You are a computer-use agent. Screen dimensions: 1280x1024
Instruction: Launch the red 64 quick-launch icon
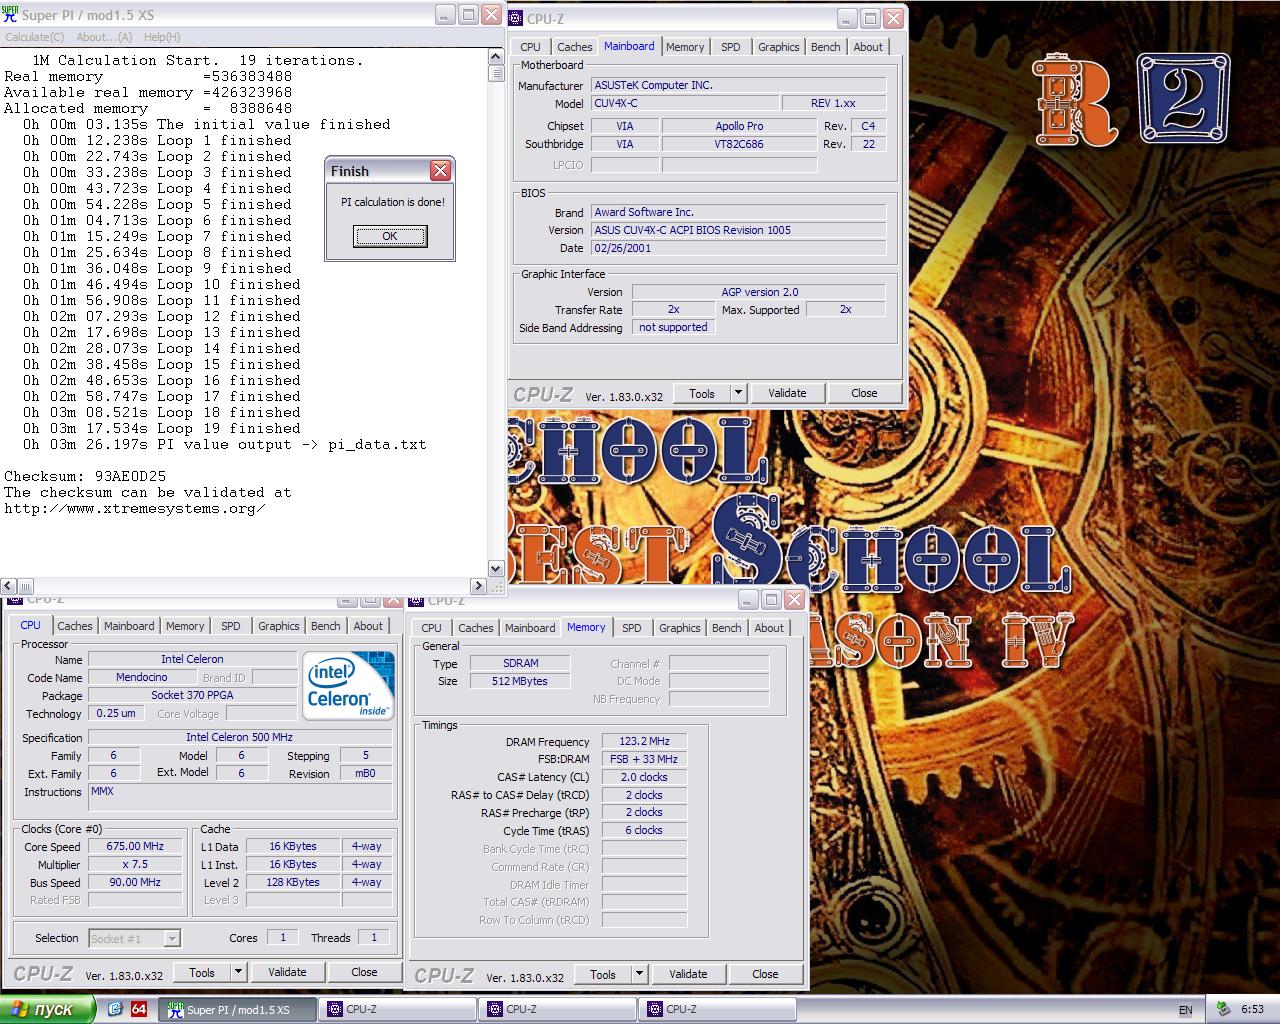point(139,1009)
